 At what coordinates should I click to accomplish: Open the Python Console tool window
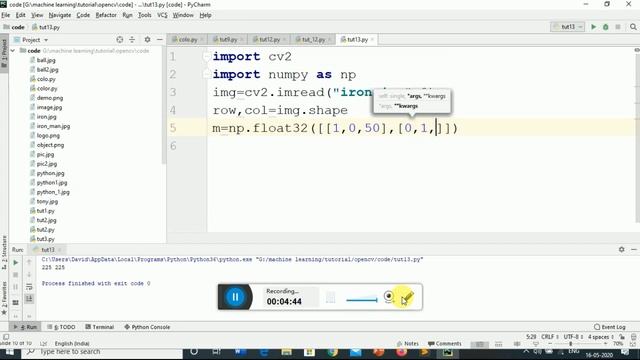tap(147, 327)
